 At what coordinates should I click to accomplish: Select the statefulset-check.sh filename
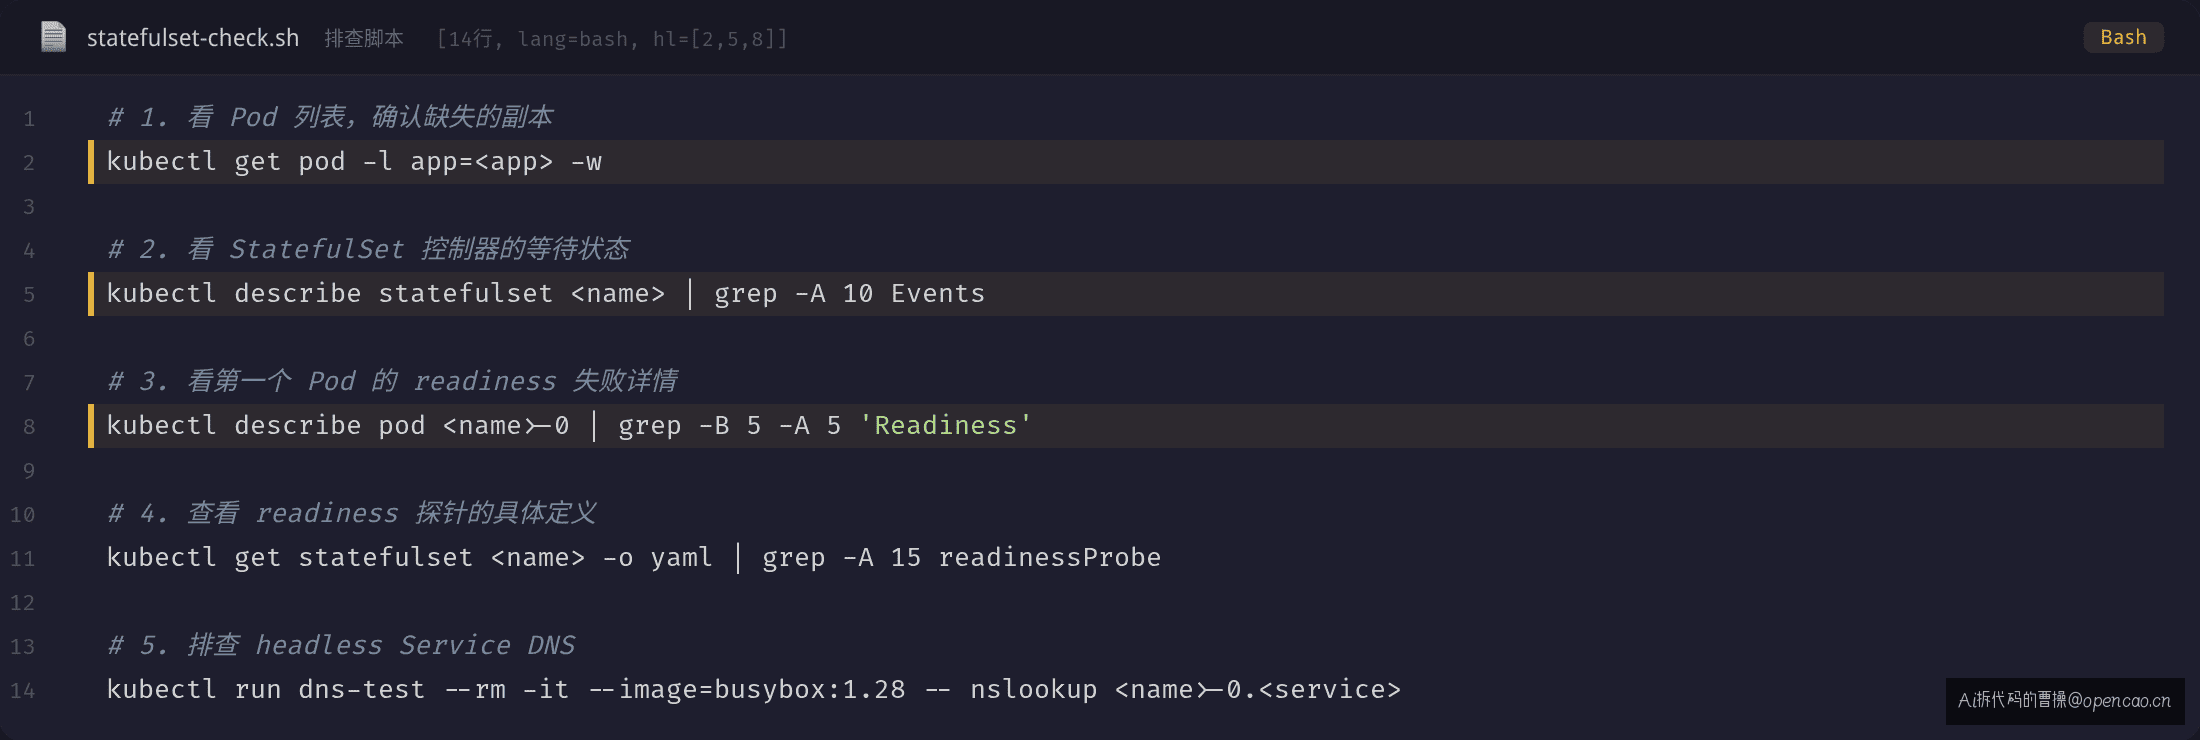193,38
